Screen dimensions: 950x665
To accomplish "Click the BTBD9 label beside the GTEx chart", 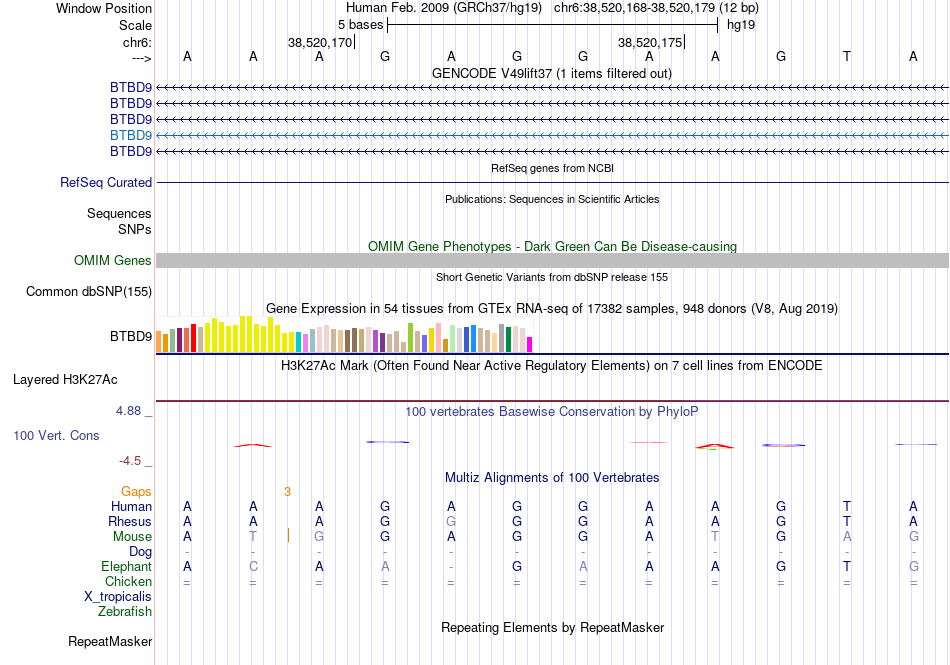I will coord(131,336).
